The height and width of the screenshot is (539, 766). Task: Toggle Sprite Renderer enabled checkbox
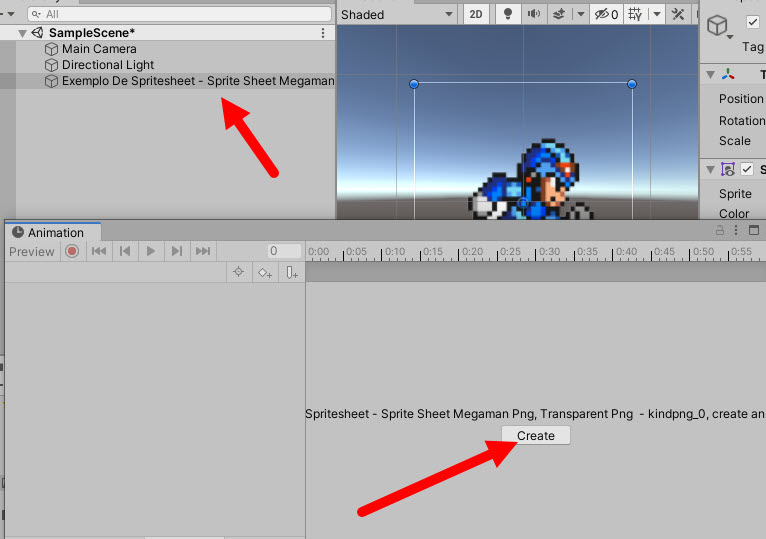[x=747, y=169]
